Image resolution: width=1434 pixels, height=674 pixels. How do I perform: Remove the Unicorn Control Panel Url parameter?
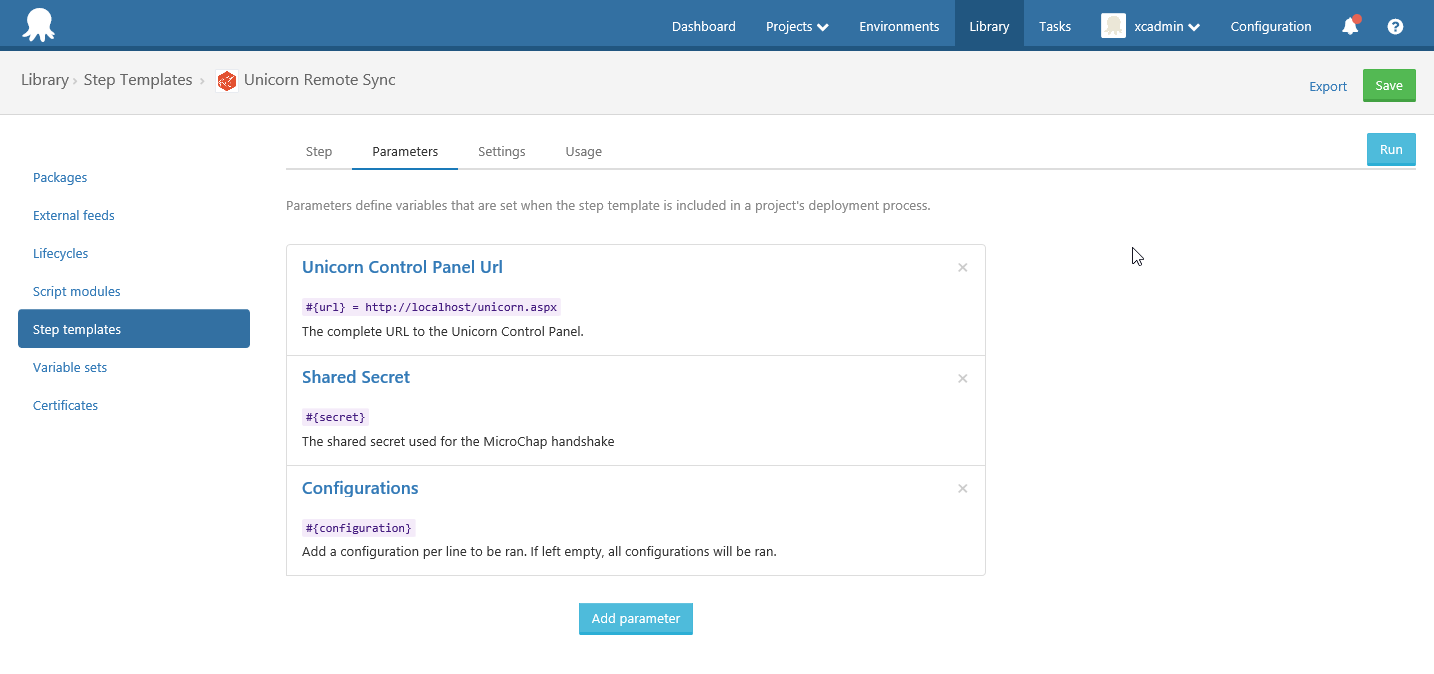click(963, 268)
